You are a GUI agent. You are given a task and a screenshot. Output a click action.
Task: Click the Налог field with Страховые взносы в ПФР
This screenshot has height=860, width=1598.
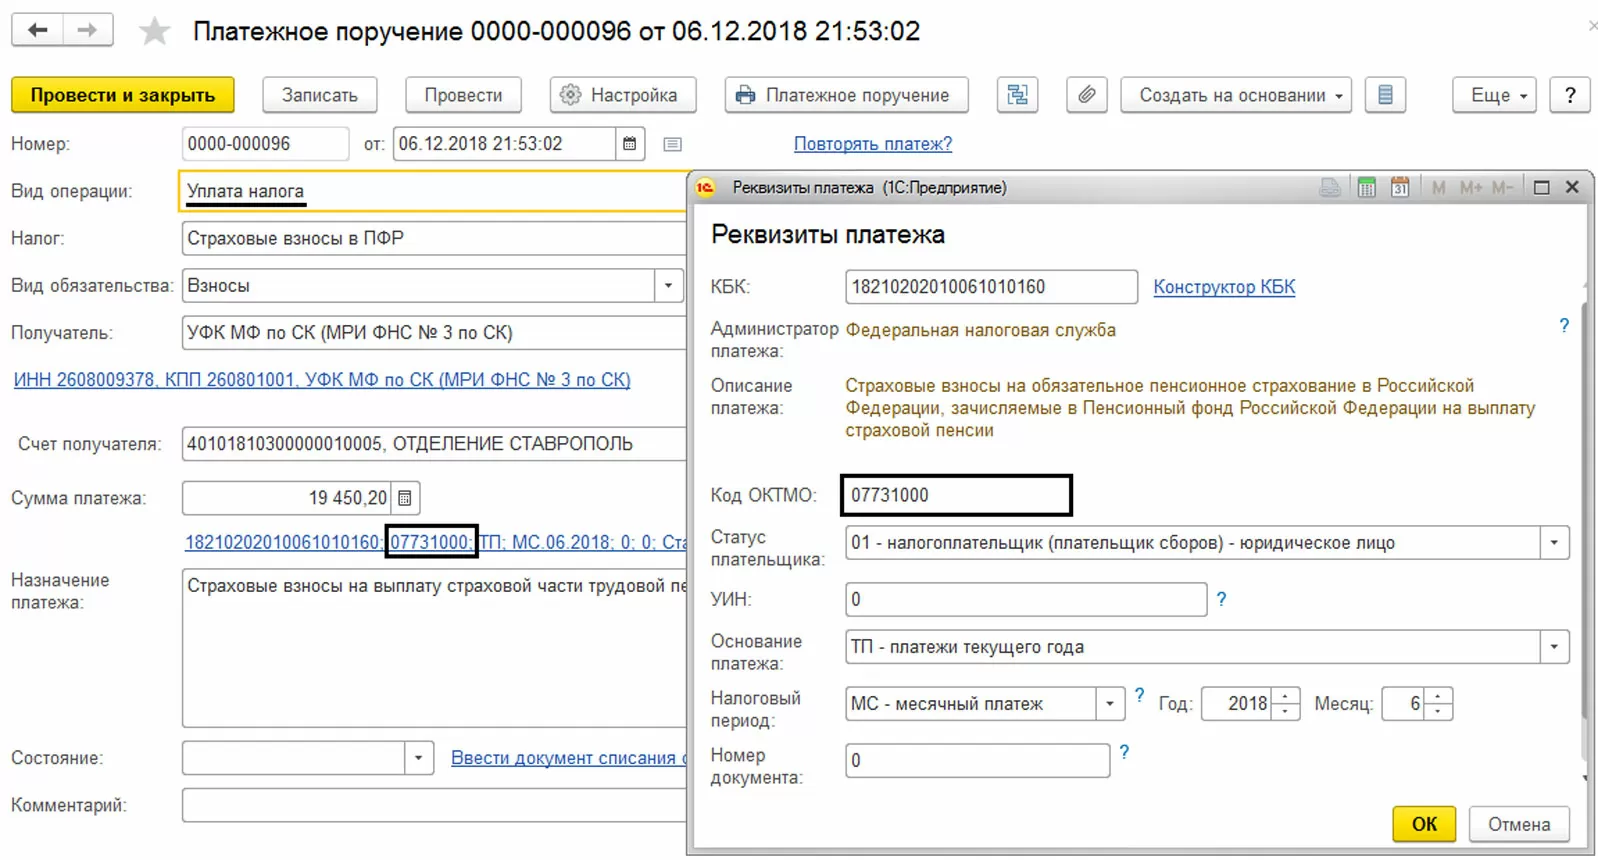coord(434,238)
